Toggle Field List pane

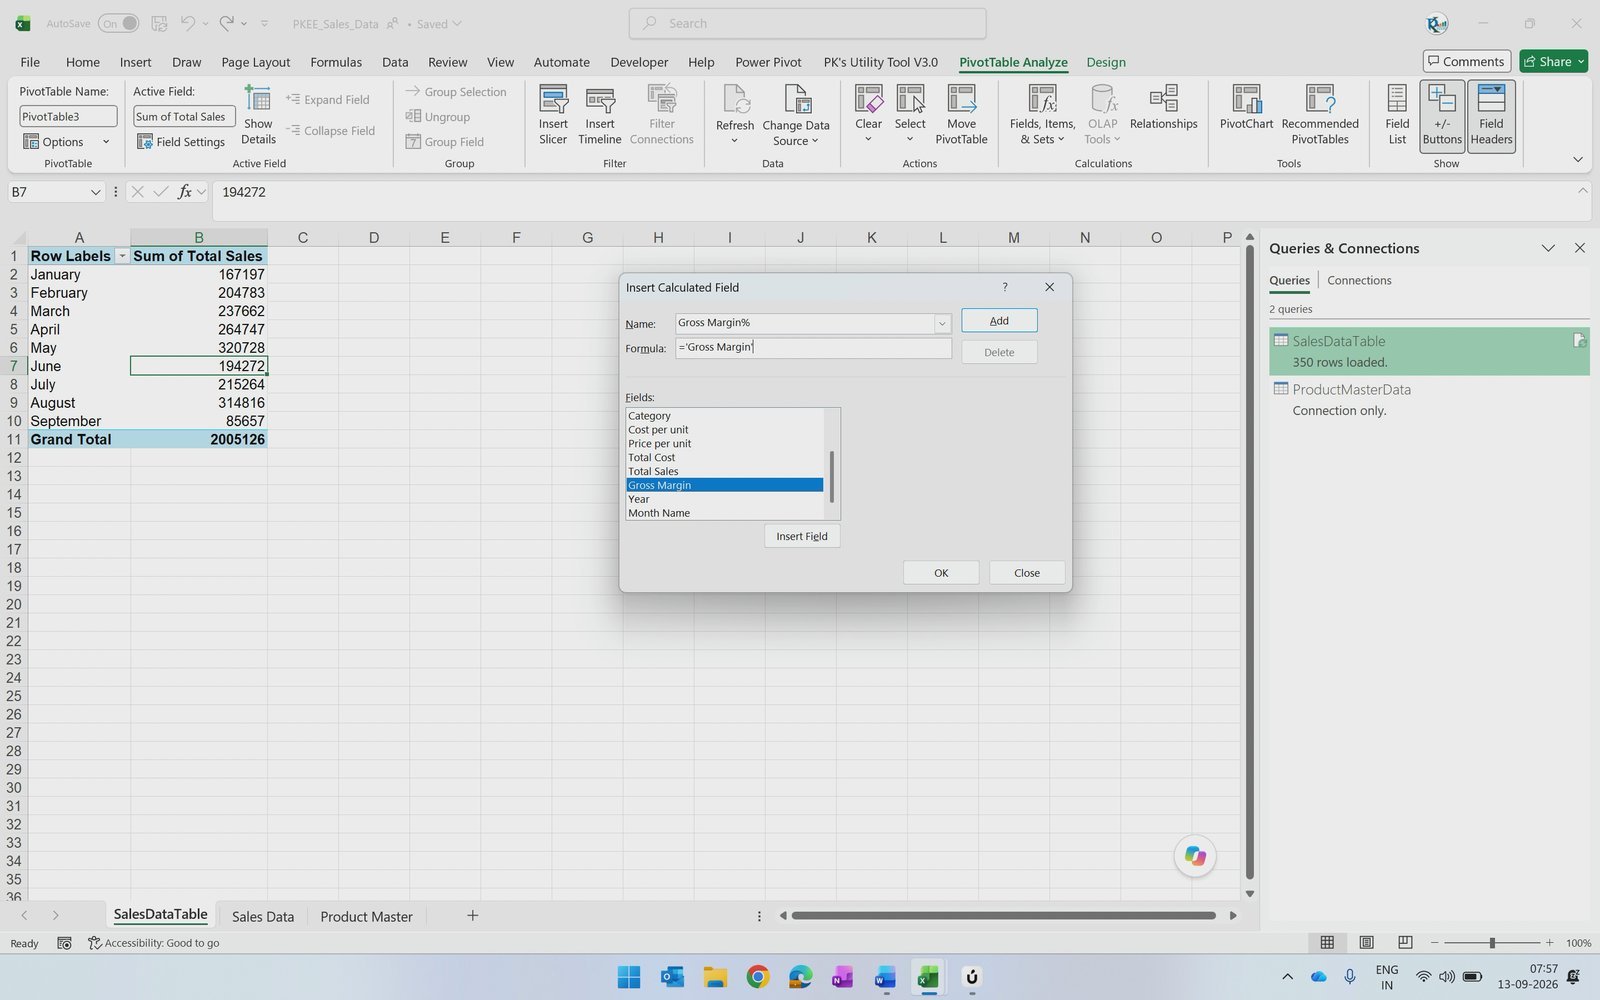(x=1397, y=115)
